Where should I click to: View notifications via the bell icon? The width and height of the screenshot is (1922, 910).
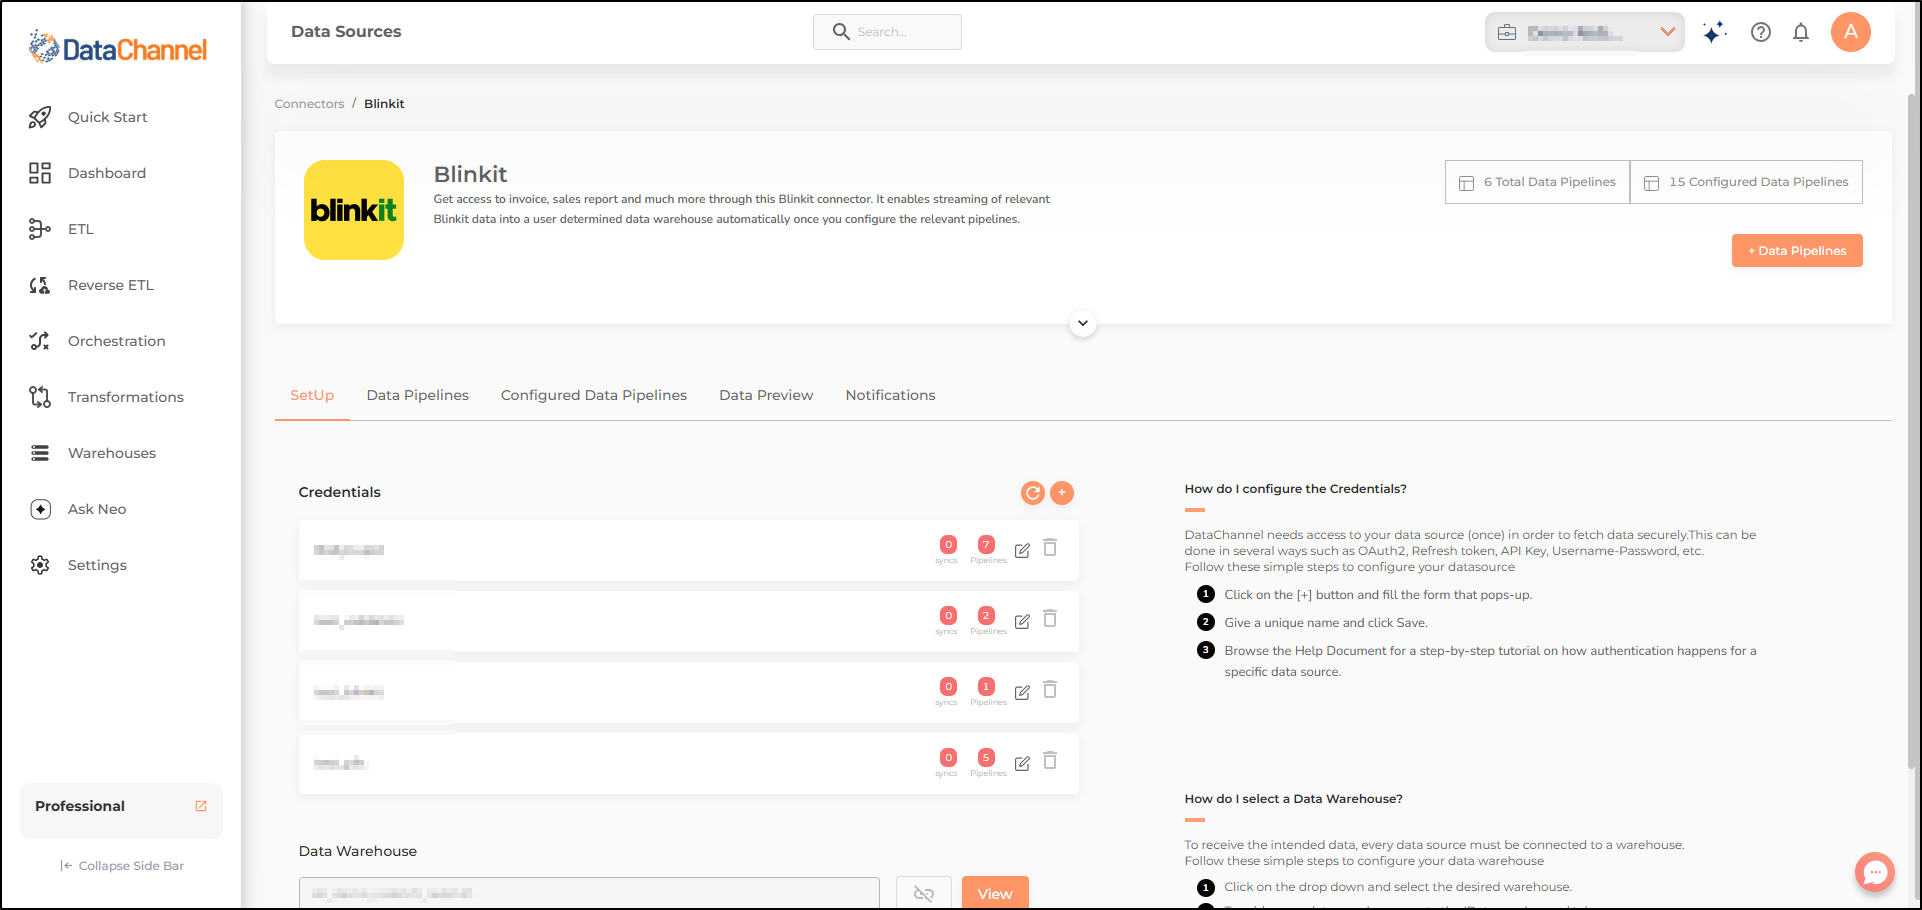pyautogui.click(x=1801, y=32)
